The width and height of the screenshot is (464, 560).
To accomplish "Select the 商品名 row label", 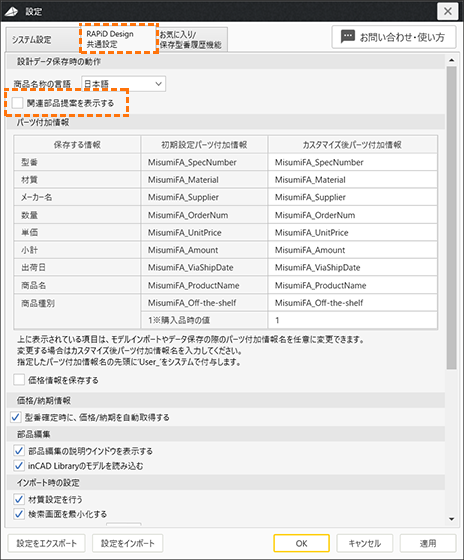I will click(77, 285).
